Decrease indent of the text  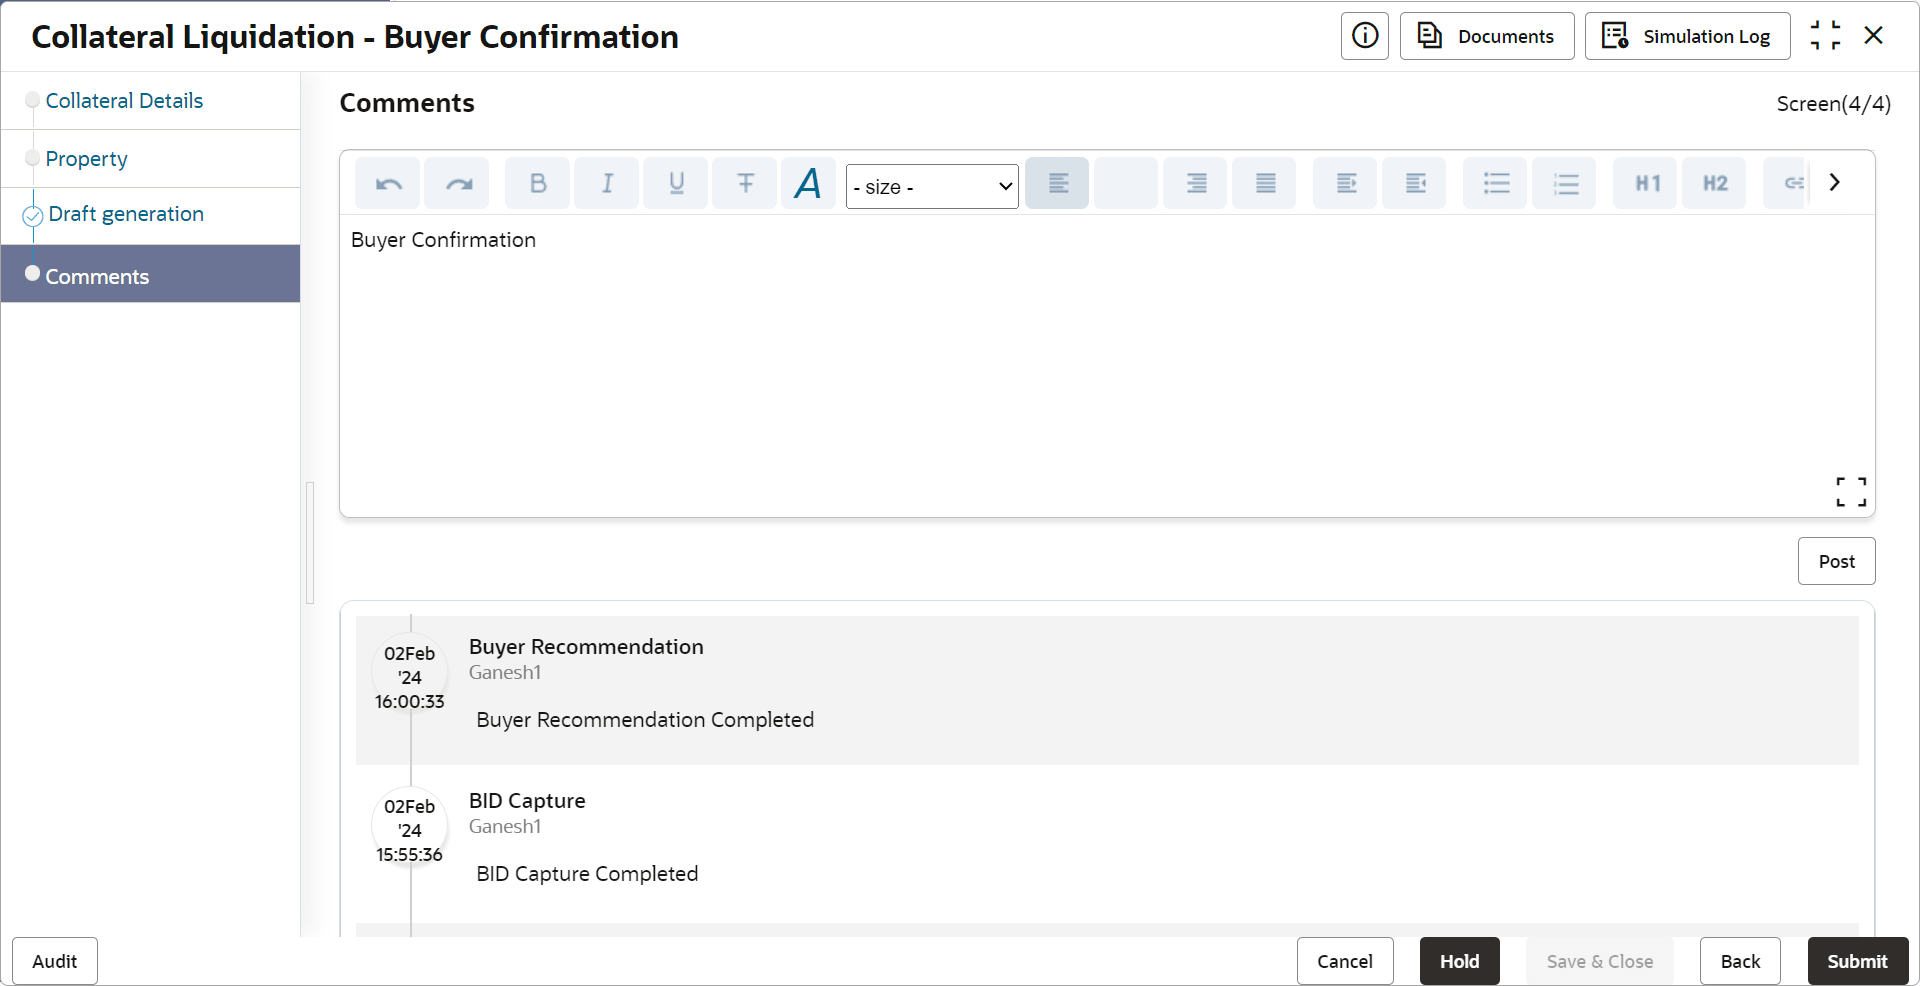[x=1415, y=183]
